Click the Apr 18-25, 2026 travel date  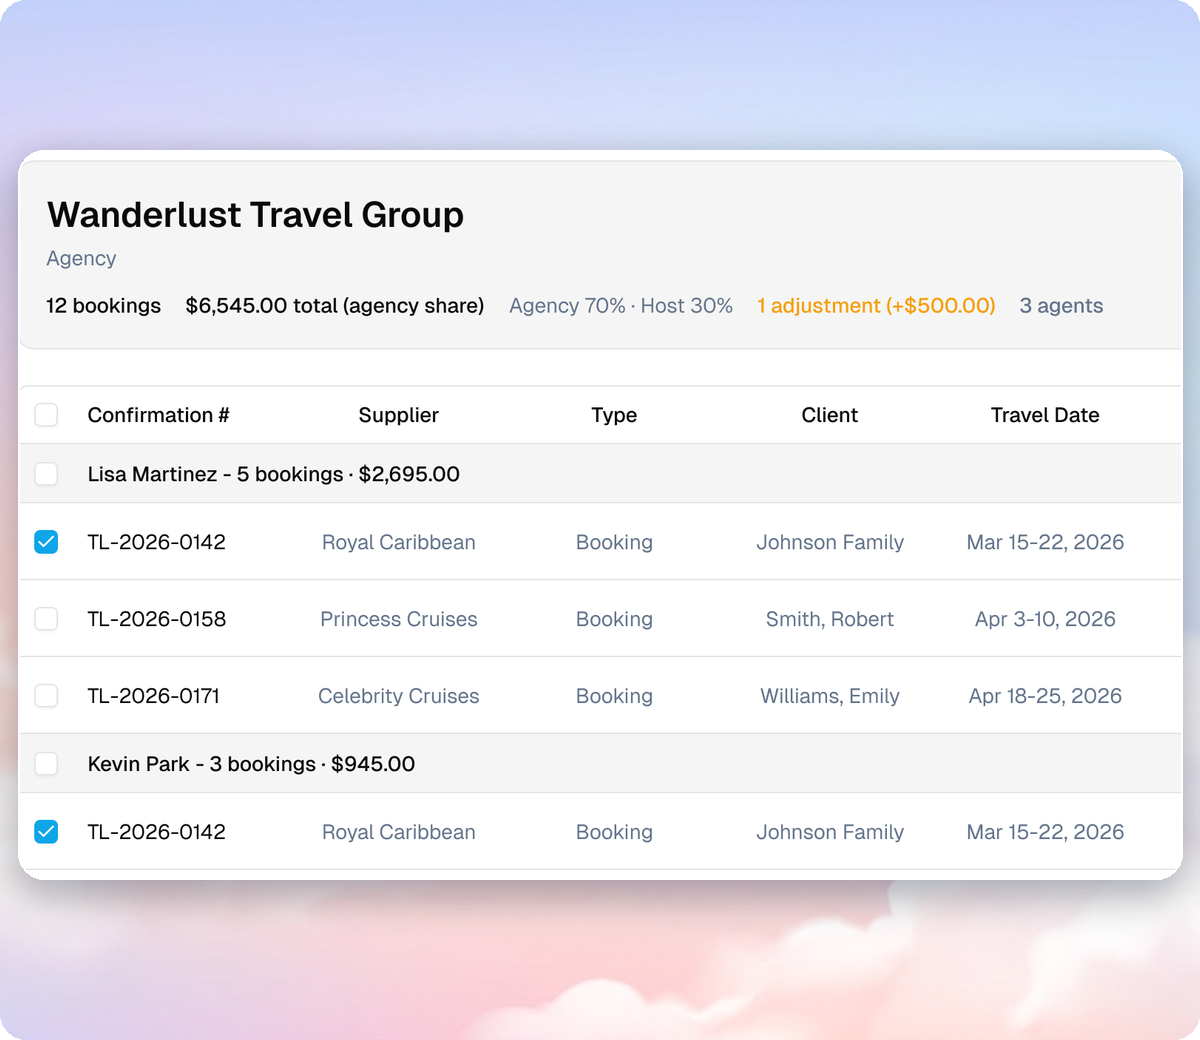(1045, 696)
